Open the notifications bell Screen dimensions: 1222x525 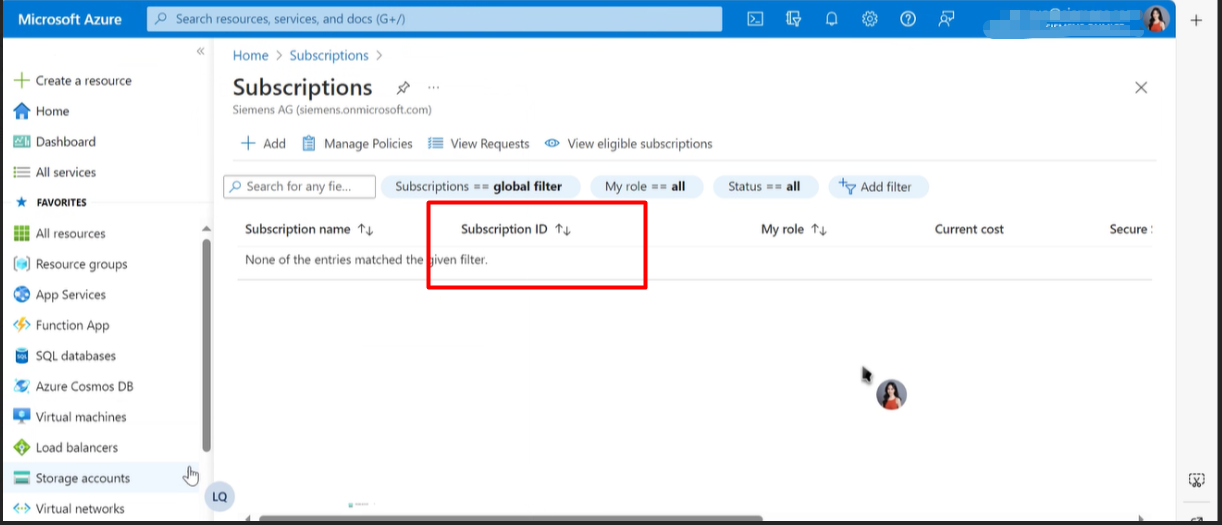(832, 19)
